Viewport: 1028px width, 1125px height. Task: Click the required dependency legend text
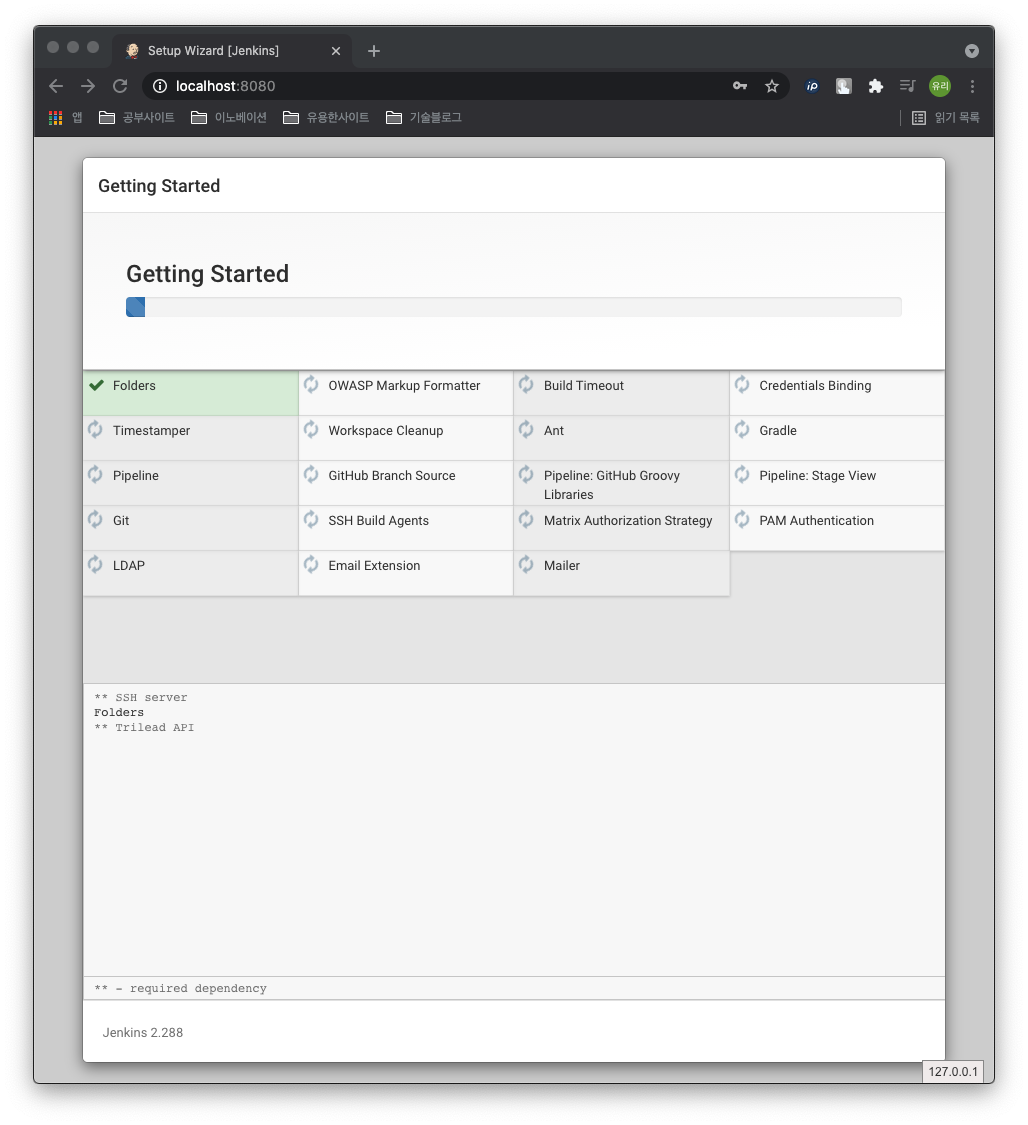[181, 989]
